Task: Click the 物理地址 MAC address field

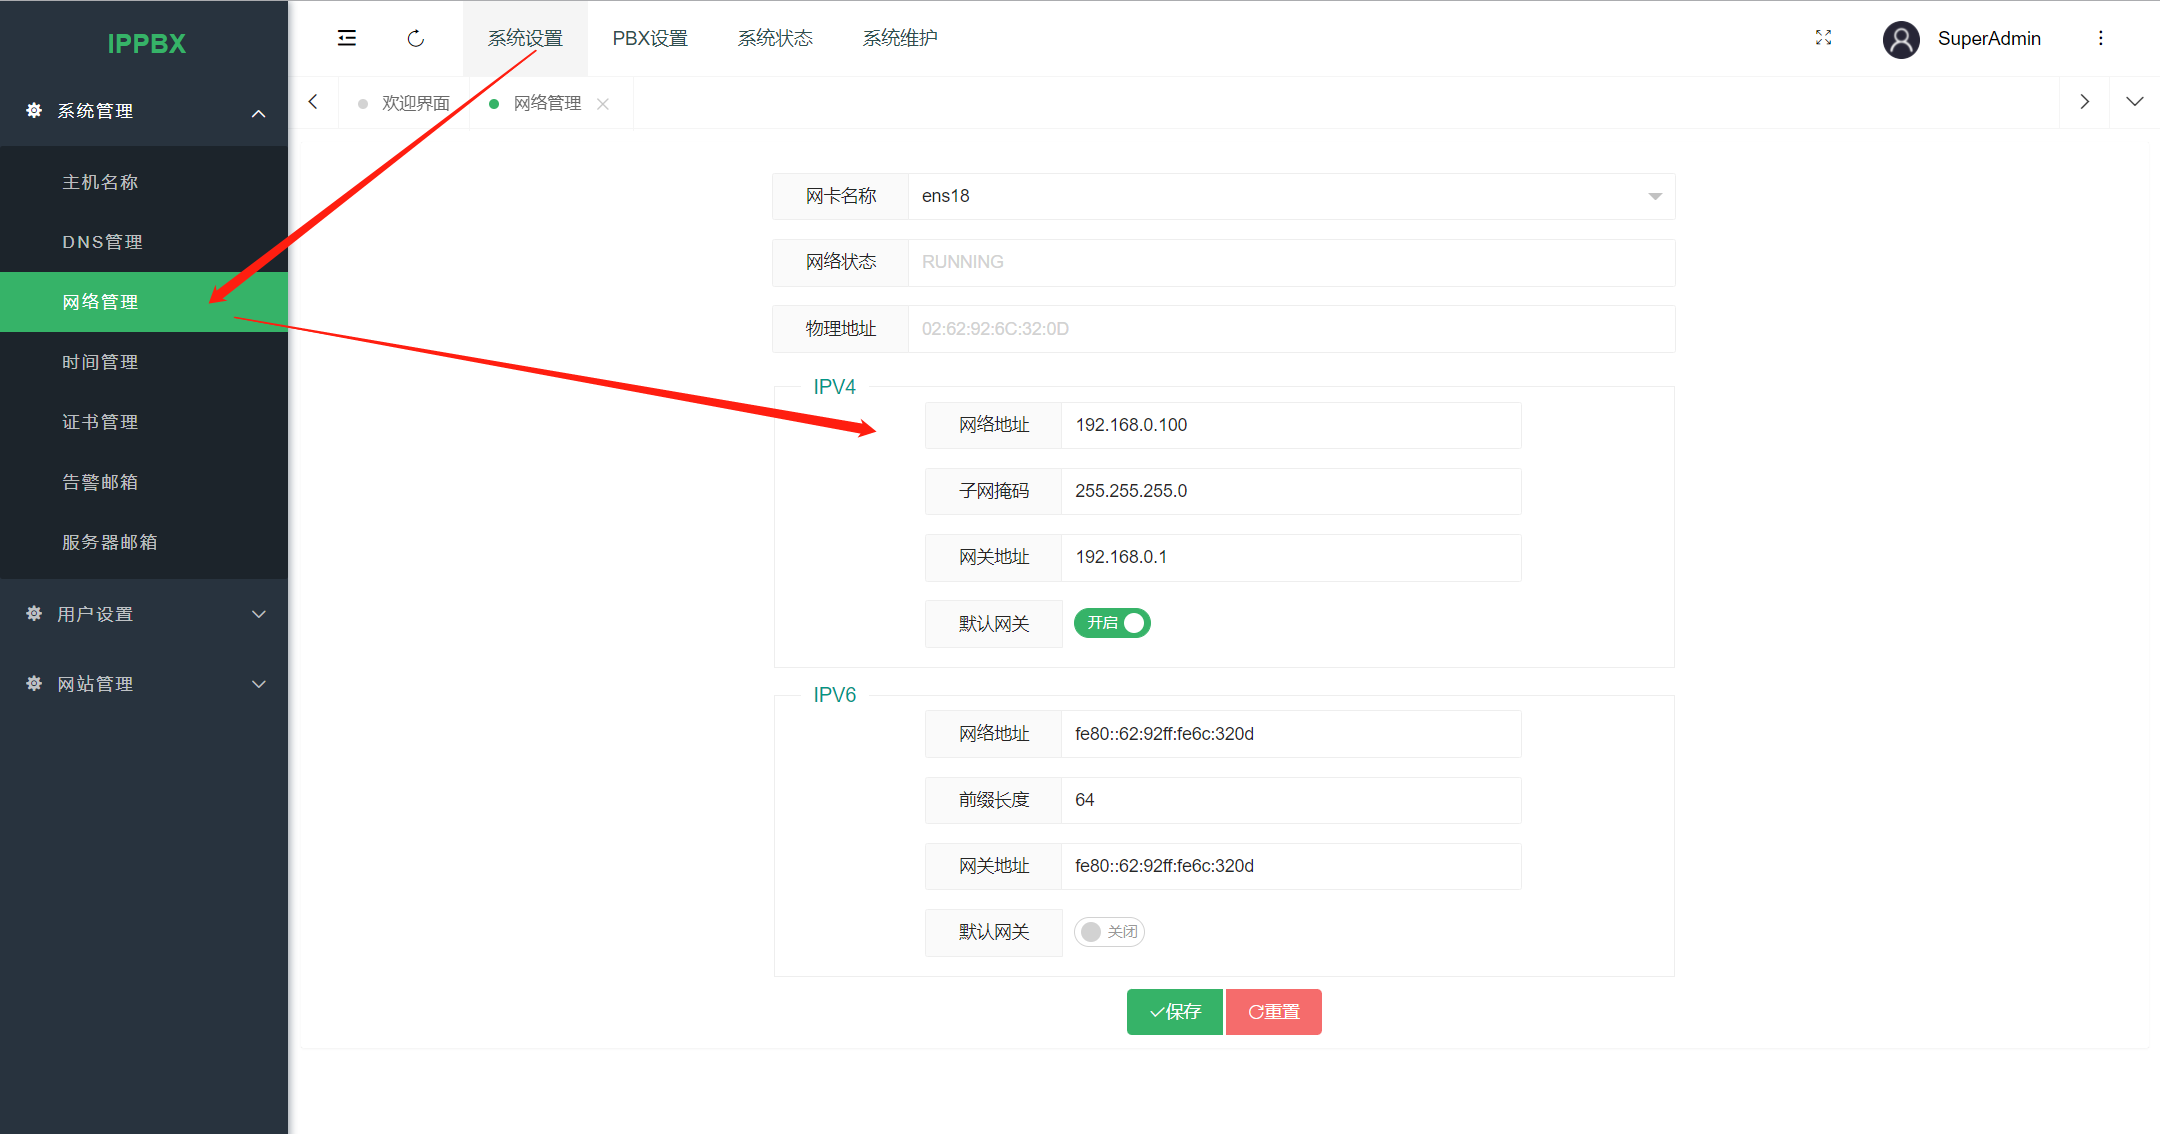Action: pyautogui.click(x=1291, y=329)
